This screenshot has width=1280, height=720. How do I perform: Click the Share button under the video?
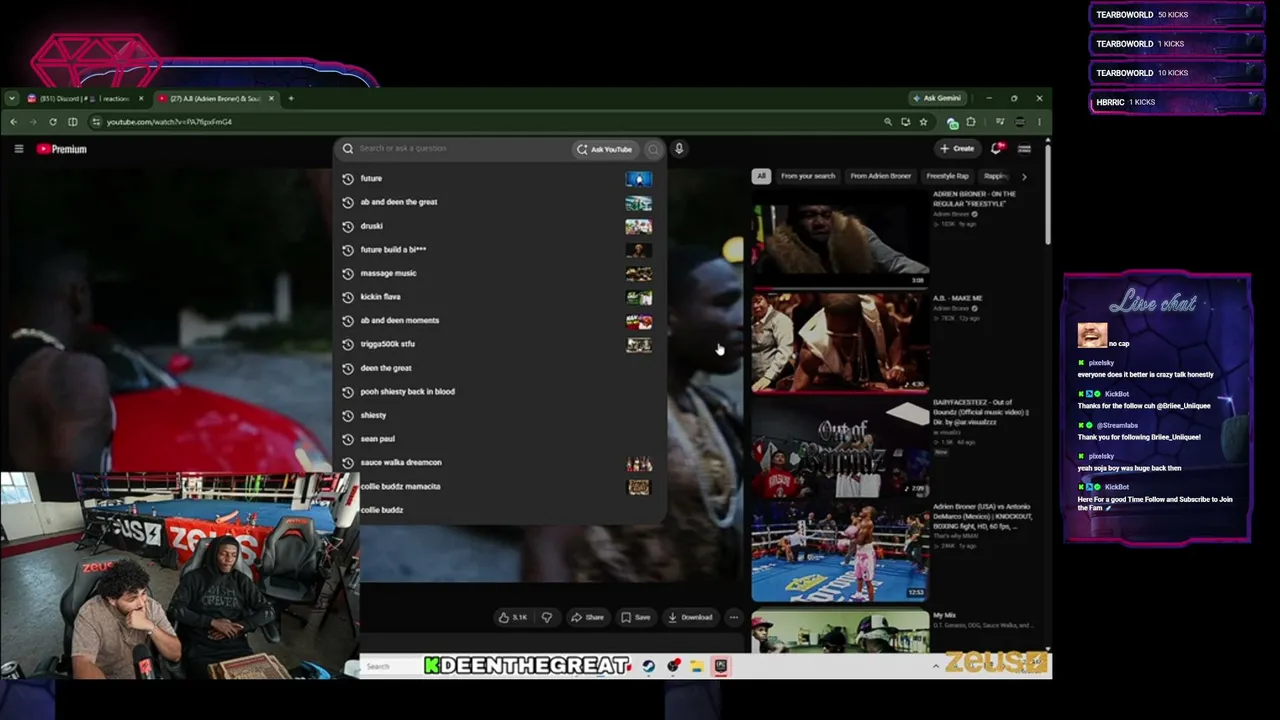587,617
